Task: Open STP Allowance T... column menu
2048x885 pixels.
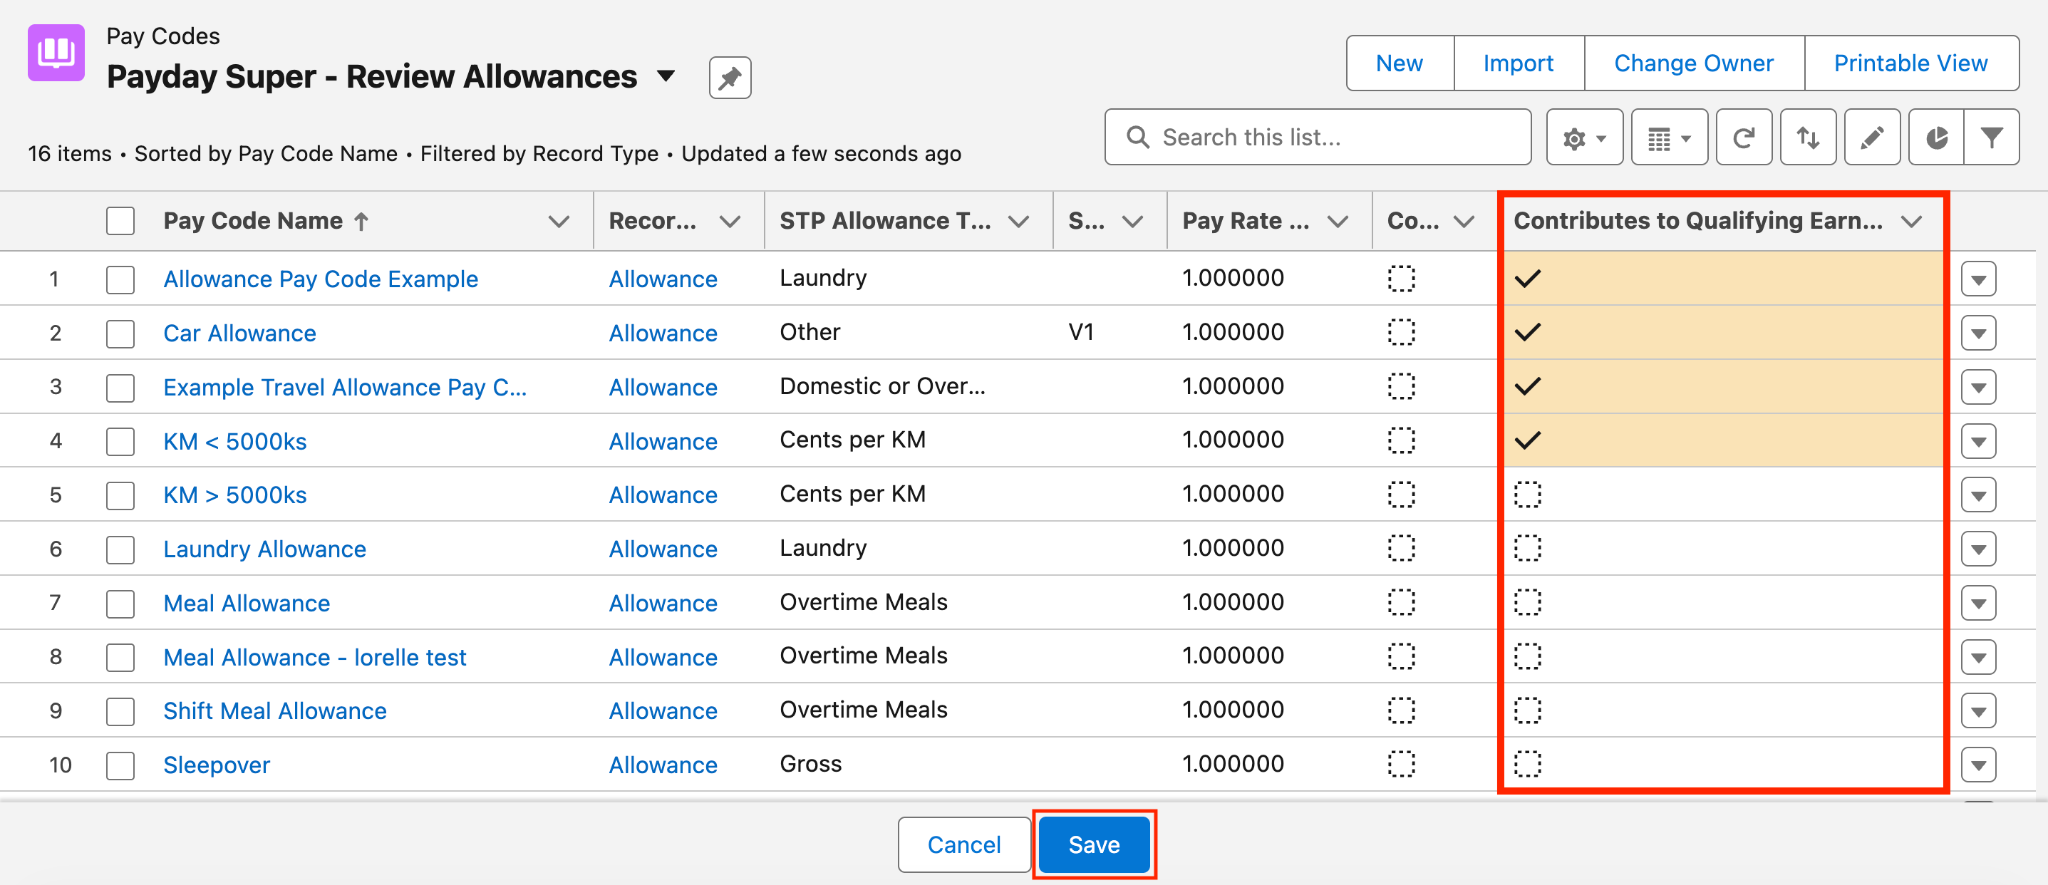Action: click(x=1019, y=221)
